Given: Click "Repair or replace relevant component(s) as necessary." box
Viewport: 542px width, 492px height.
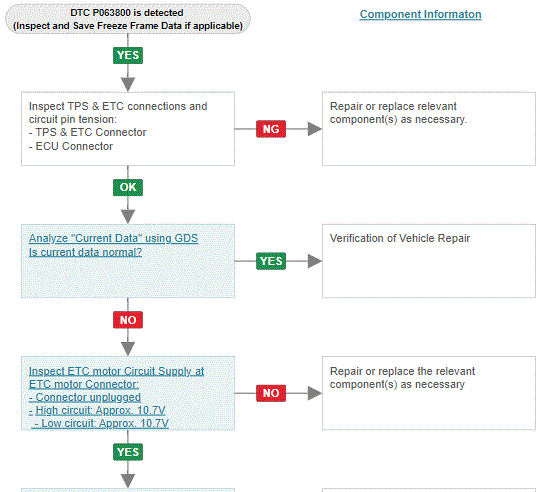Looking at the screenshot, I should click(429, 129).
